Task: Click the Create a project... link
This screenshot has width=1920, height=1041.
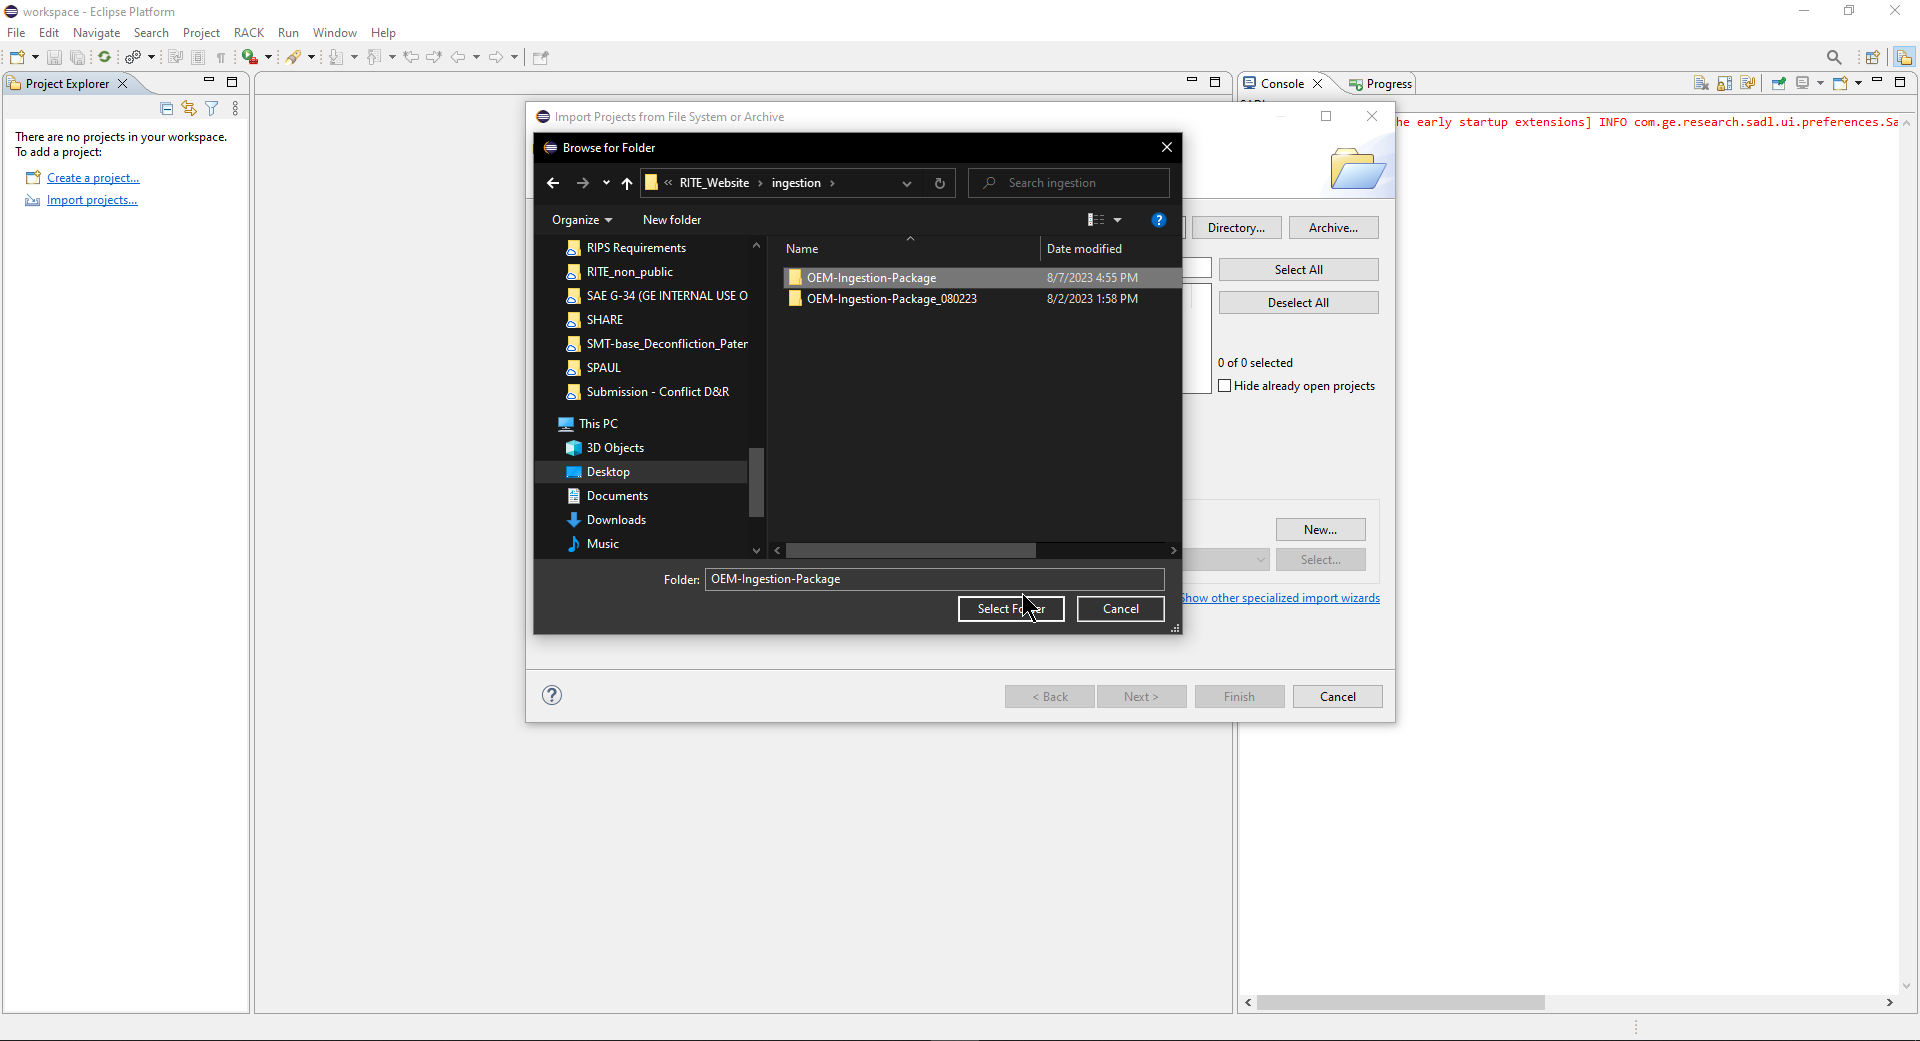Action: [93, 178]
